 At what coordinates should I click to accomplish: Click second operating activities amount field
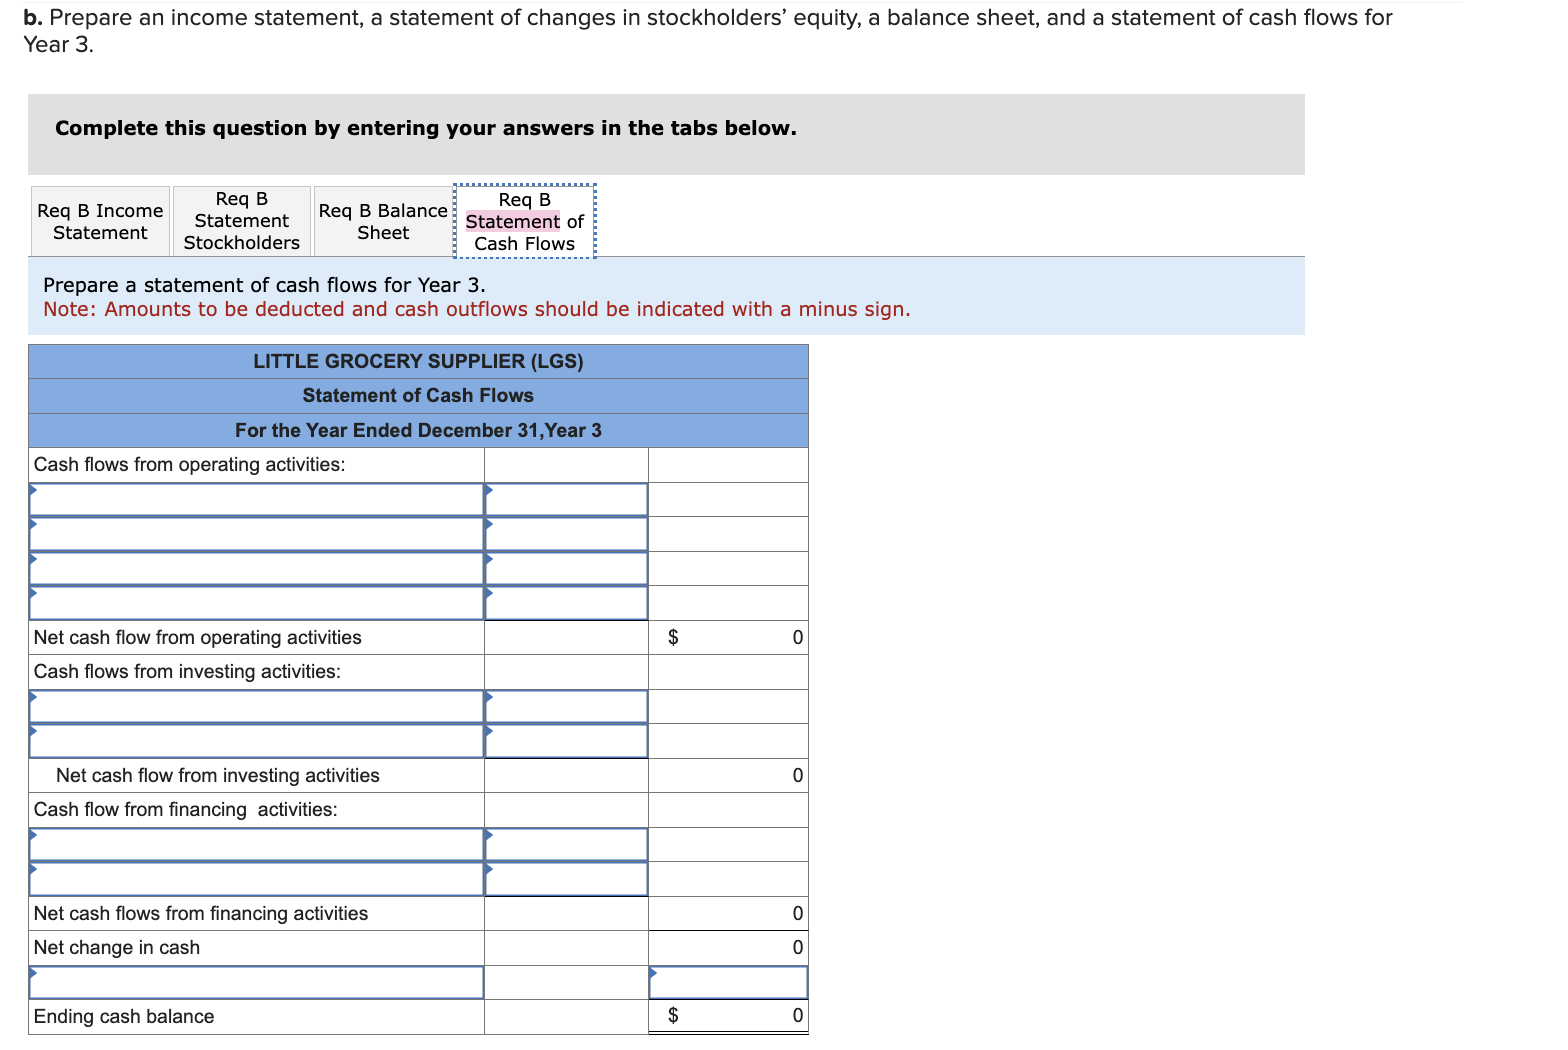566,534
